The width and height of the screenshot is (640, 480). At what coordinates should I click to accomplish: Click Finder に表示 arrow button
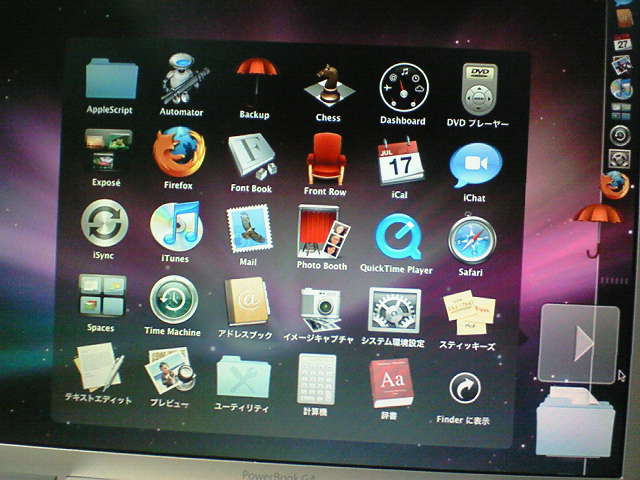[465, 388]
